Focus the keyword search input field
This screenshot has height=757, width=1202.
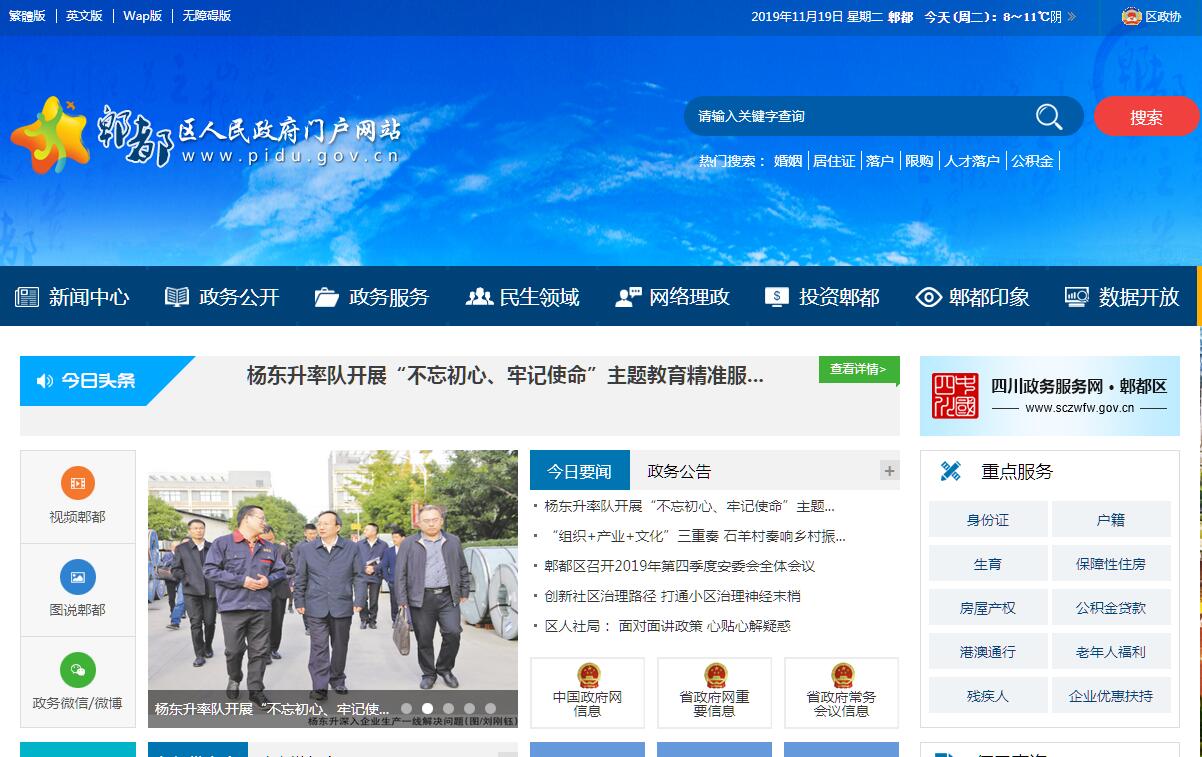pyautogui.click(x=860, y=117)
